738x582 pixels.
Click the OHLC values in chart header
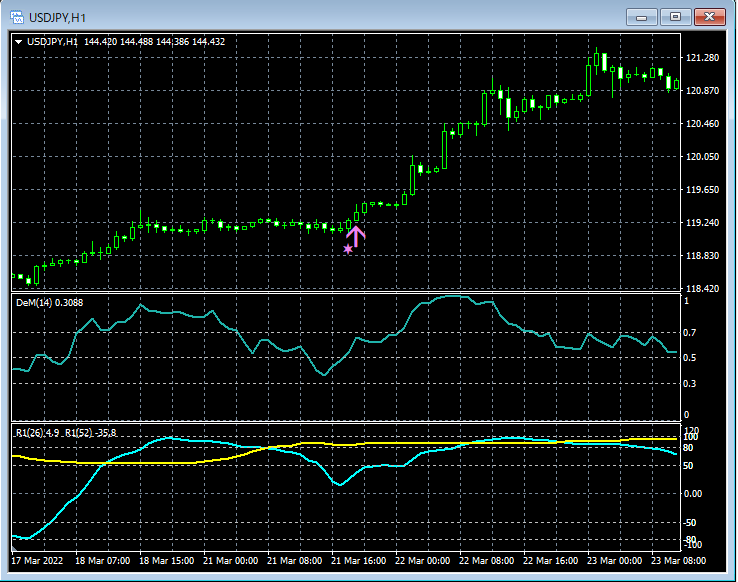155,42
